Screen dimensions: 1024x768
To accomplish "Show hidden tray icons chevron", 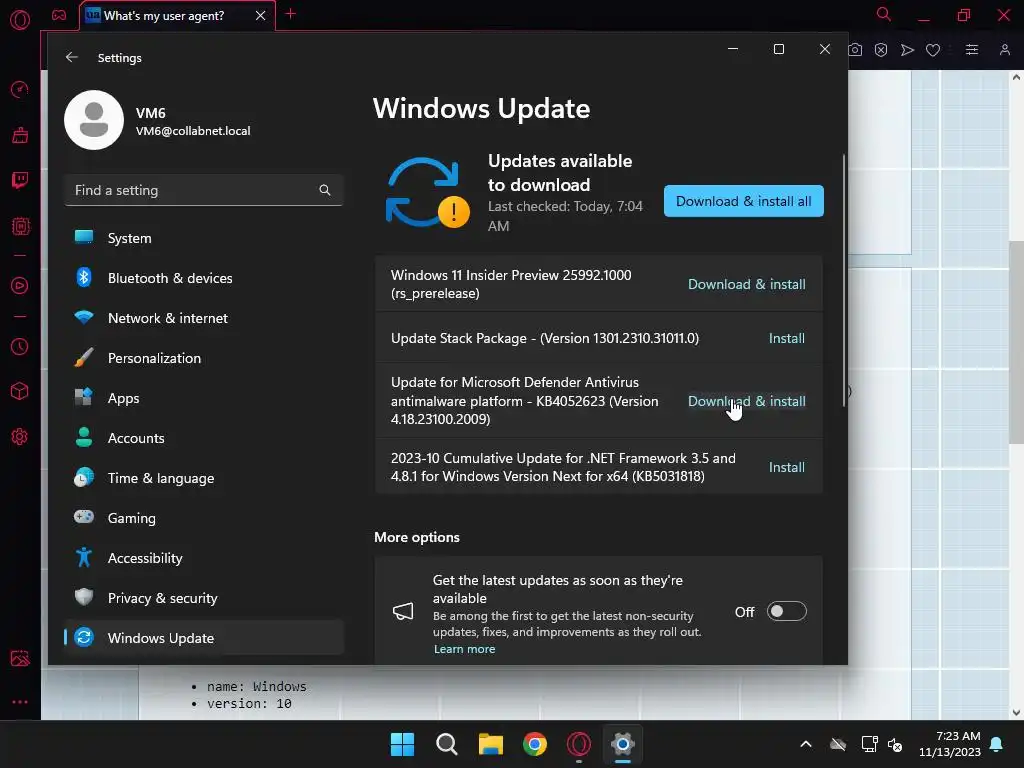I will 806,744.
